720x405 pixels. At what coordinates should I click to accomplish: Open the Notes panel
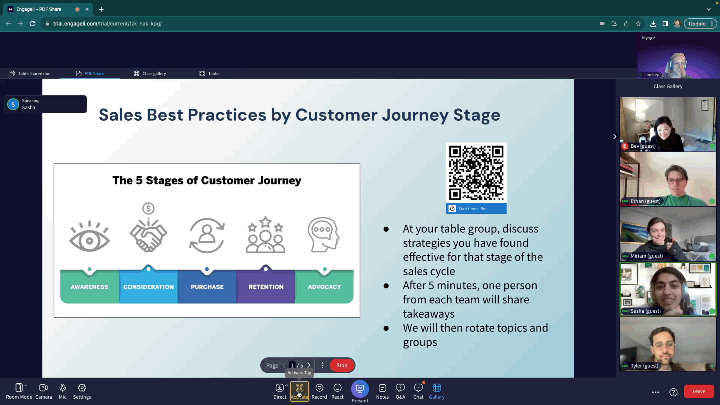382,389
